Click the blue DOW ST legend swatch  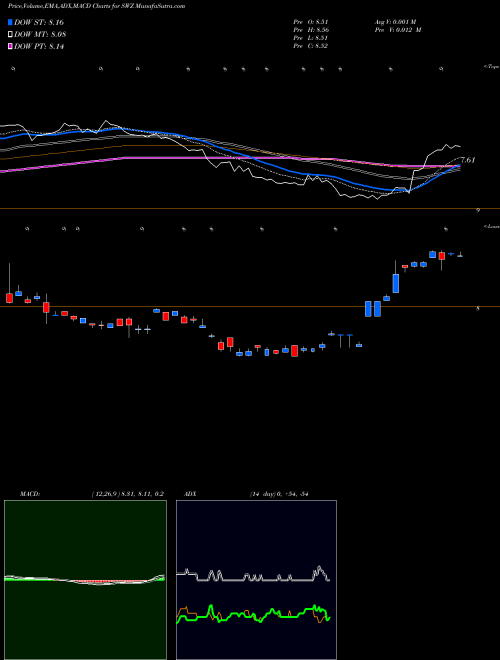point(11,22)
